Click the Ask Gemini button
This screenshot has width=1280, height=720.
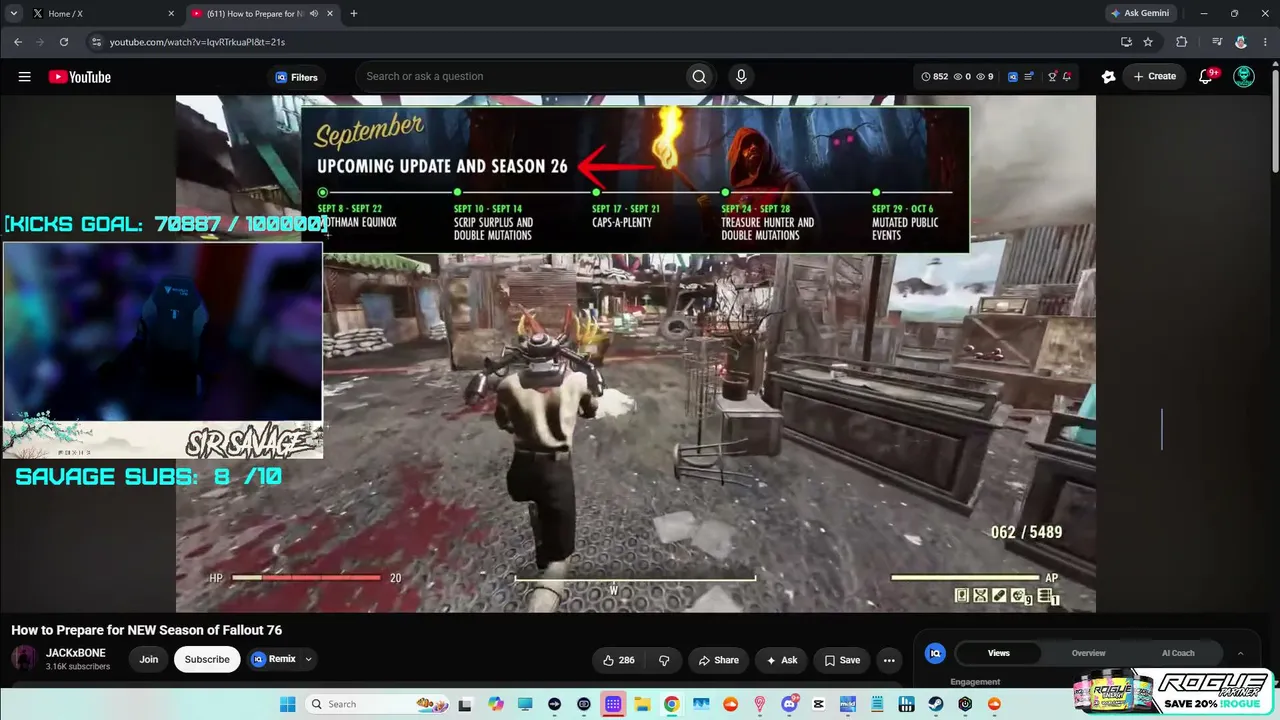[x=1140, y=14]
